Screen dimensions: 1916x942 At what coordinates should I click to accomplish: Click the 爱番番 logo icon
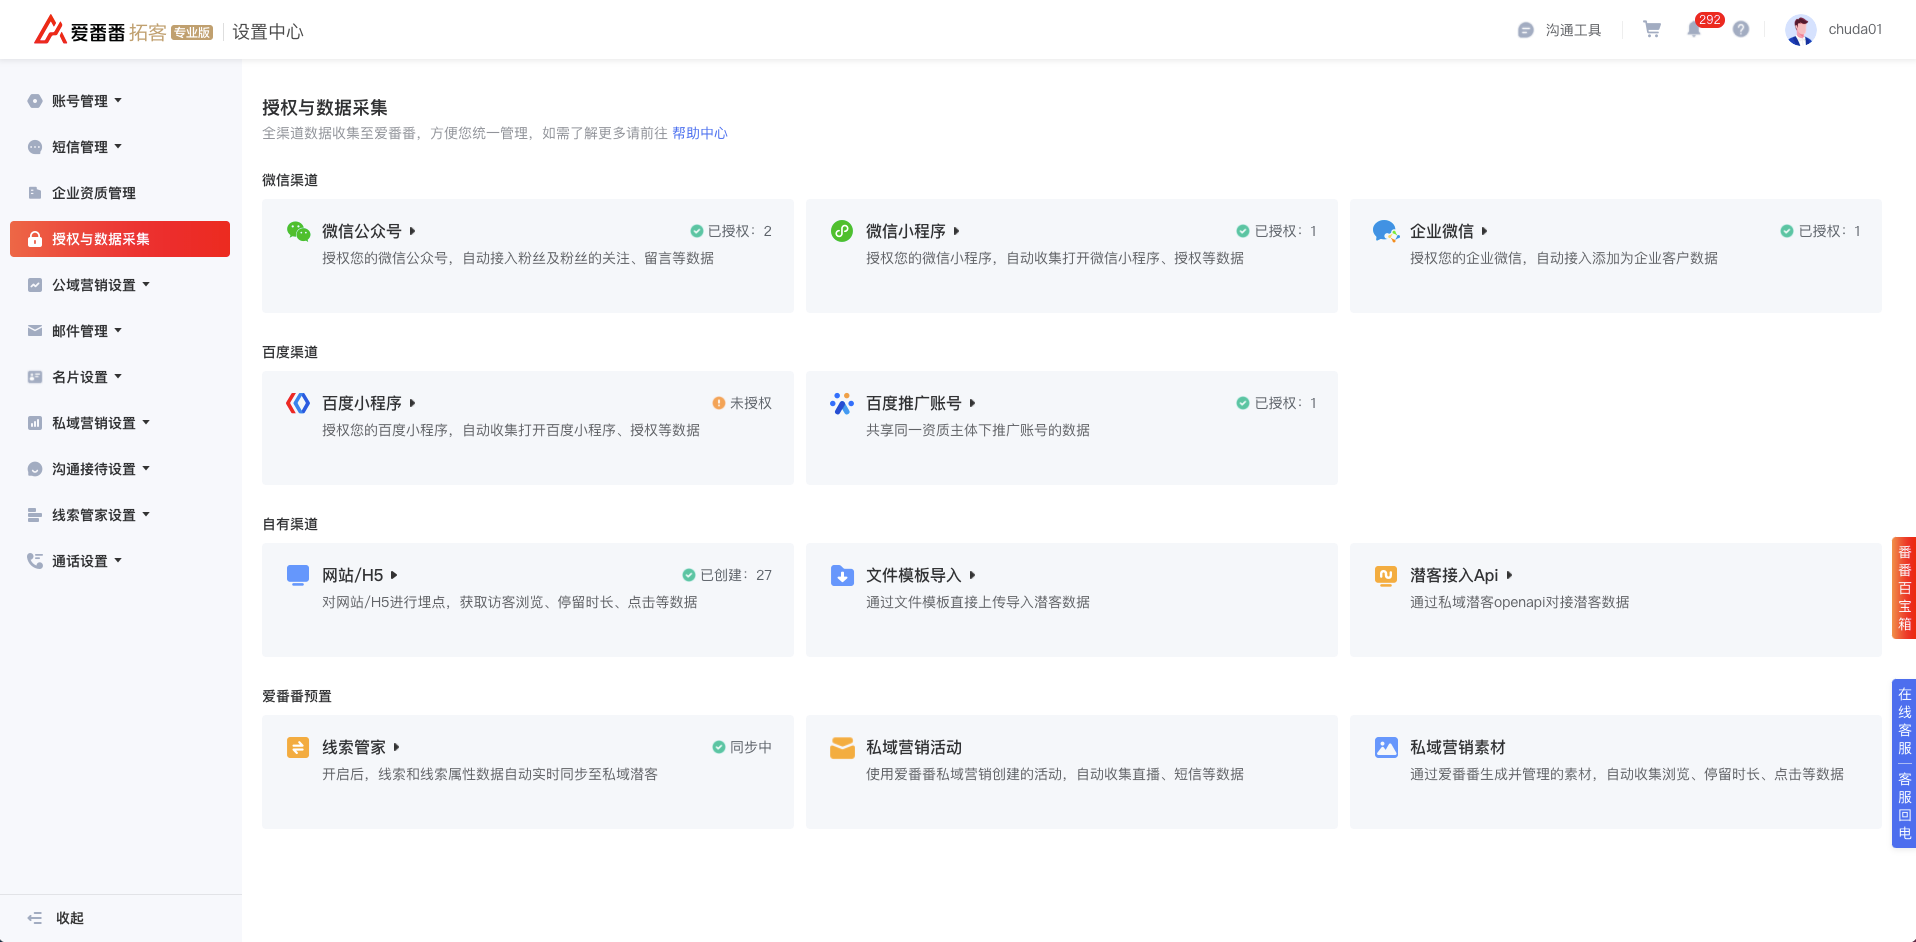[50, 30]
